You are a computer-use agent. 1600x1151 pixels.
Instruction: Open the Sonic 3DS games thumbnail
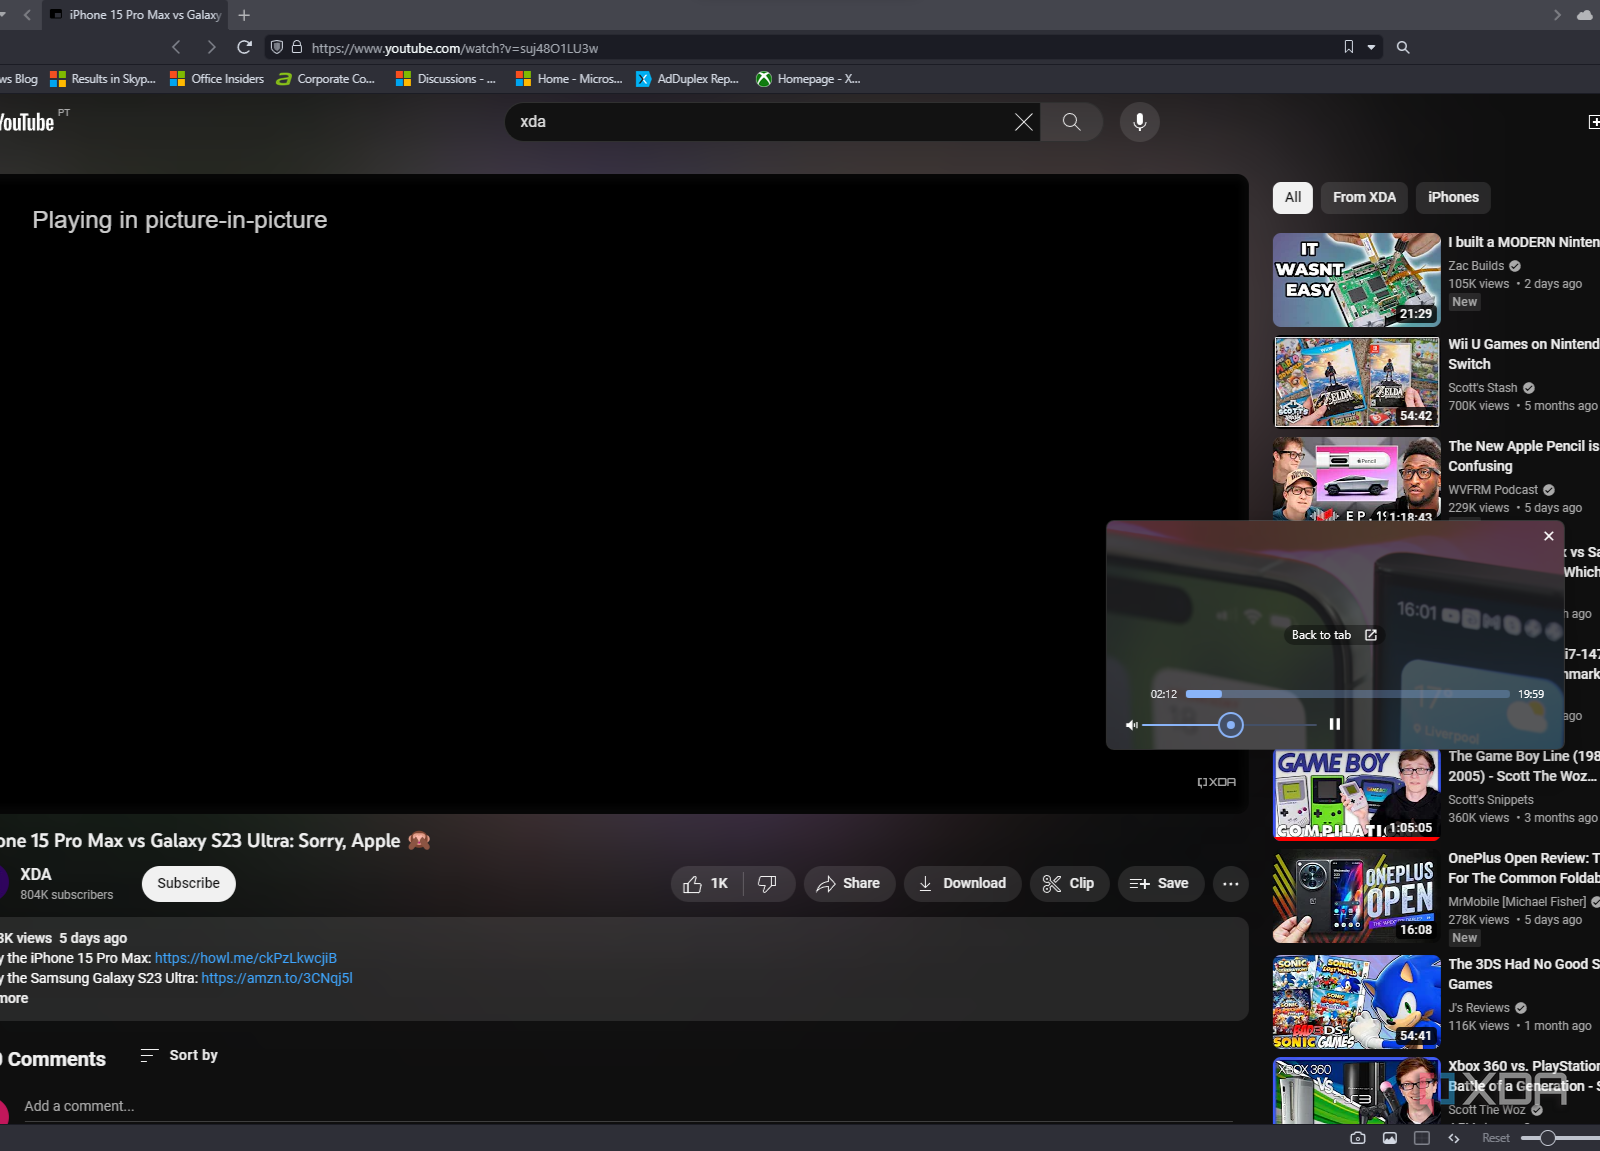pyautogui.click(x=1356, y=1002)
